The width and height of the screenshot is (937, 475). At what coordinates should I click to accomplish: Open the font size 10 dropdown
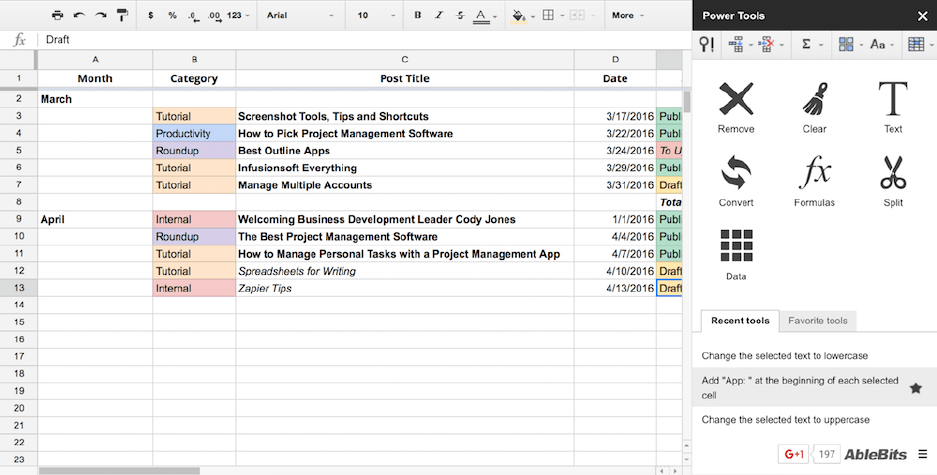[376, 16]
